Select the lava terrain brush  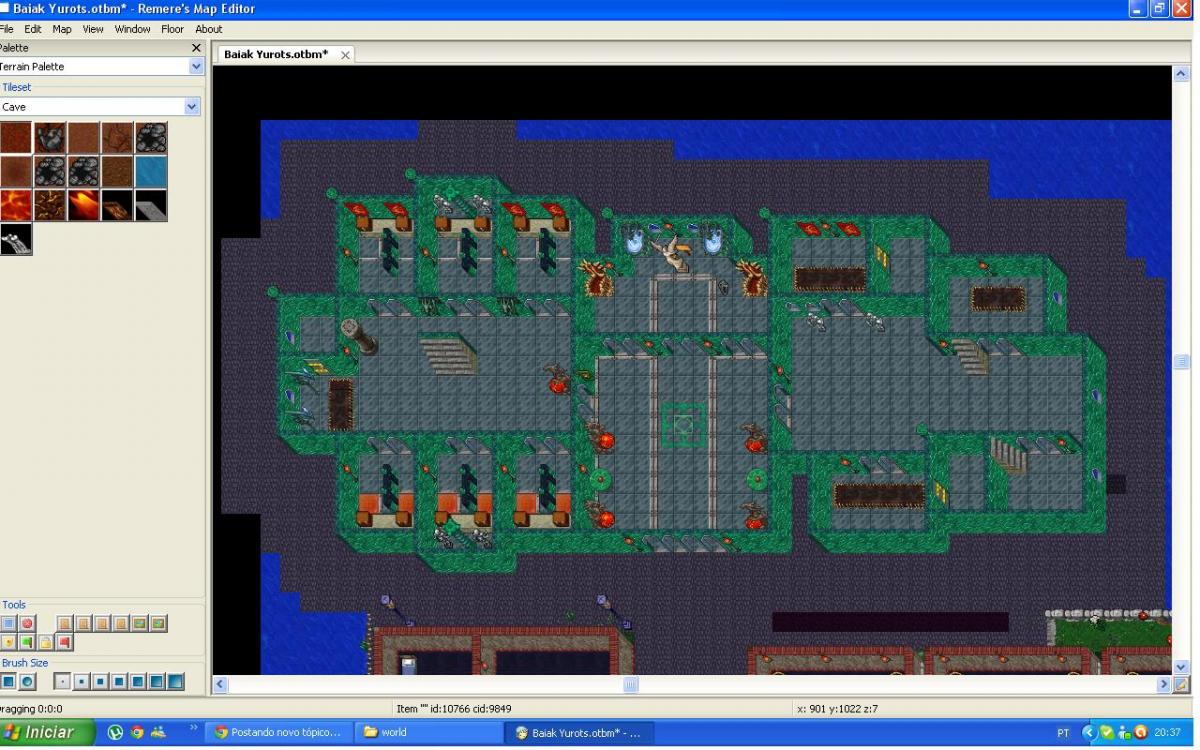tap(16, 205)
